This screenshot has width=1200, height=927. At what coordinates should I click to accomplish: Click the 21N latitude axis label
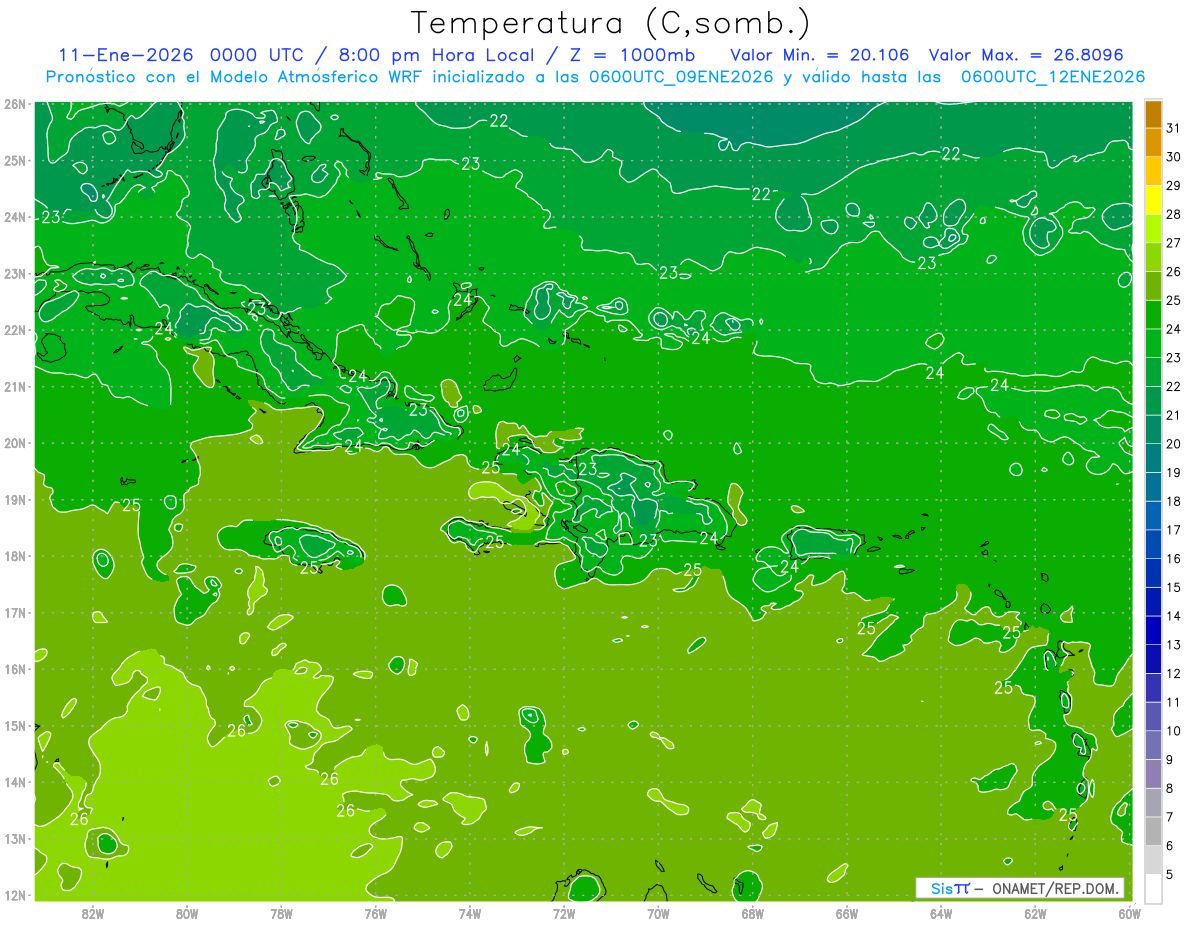point(14,386)
